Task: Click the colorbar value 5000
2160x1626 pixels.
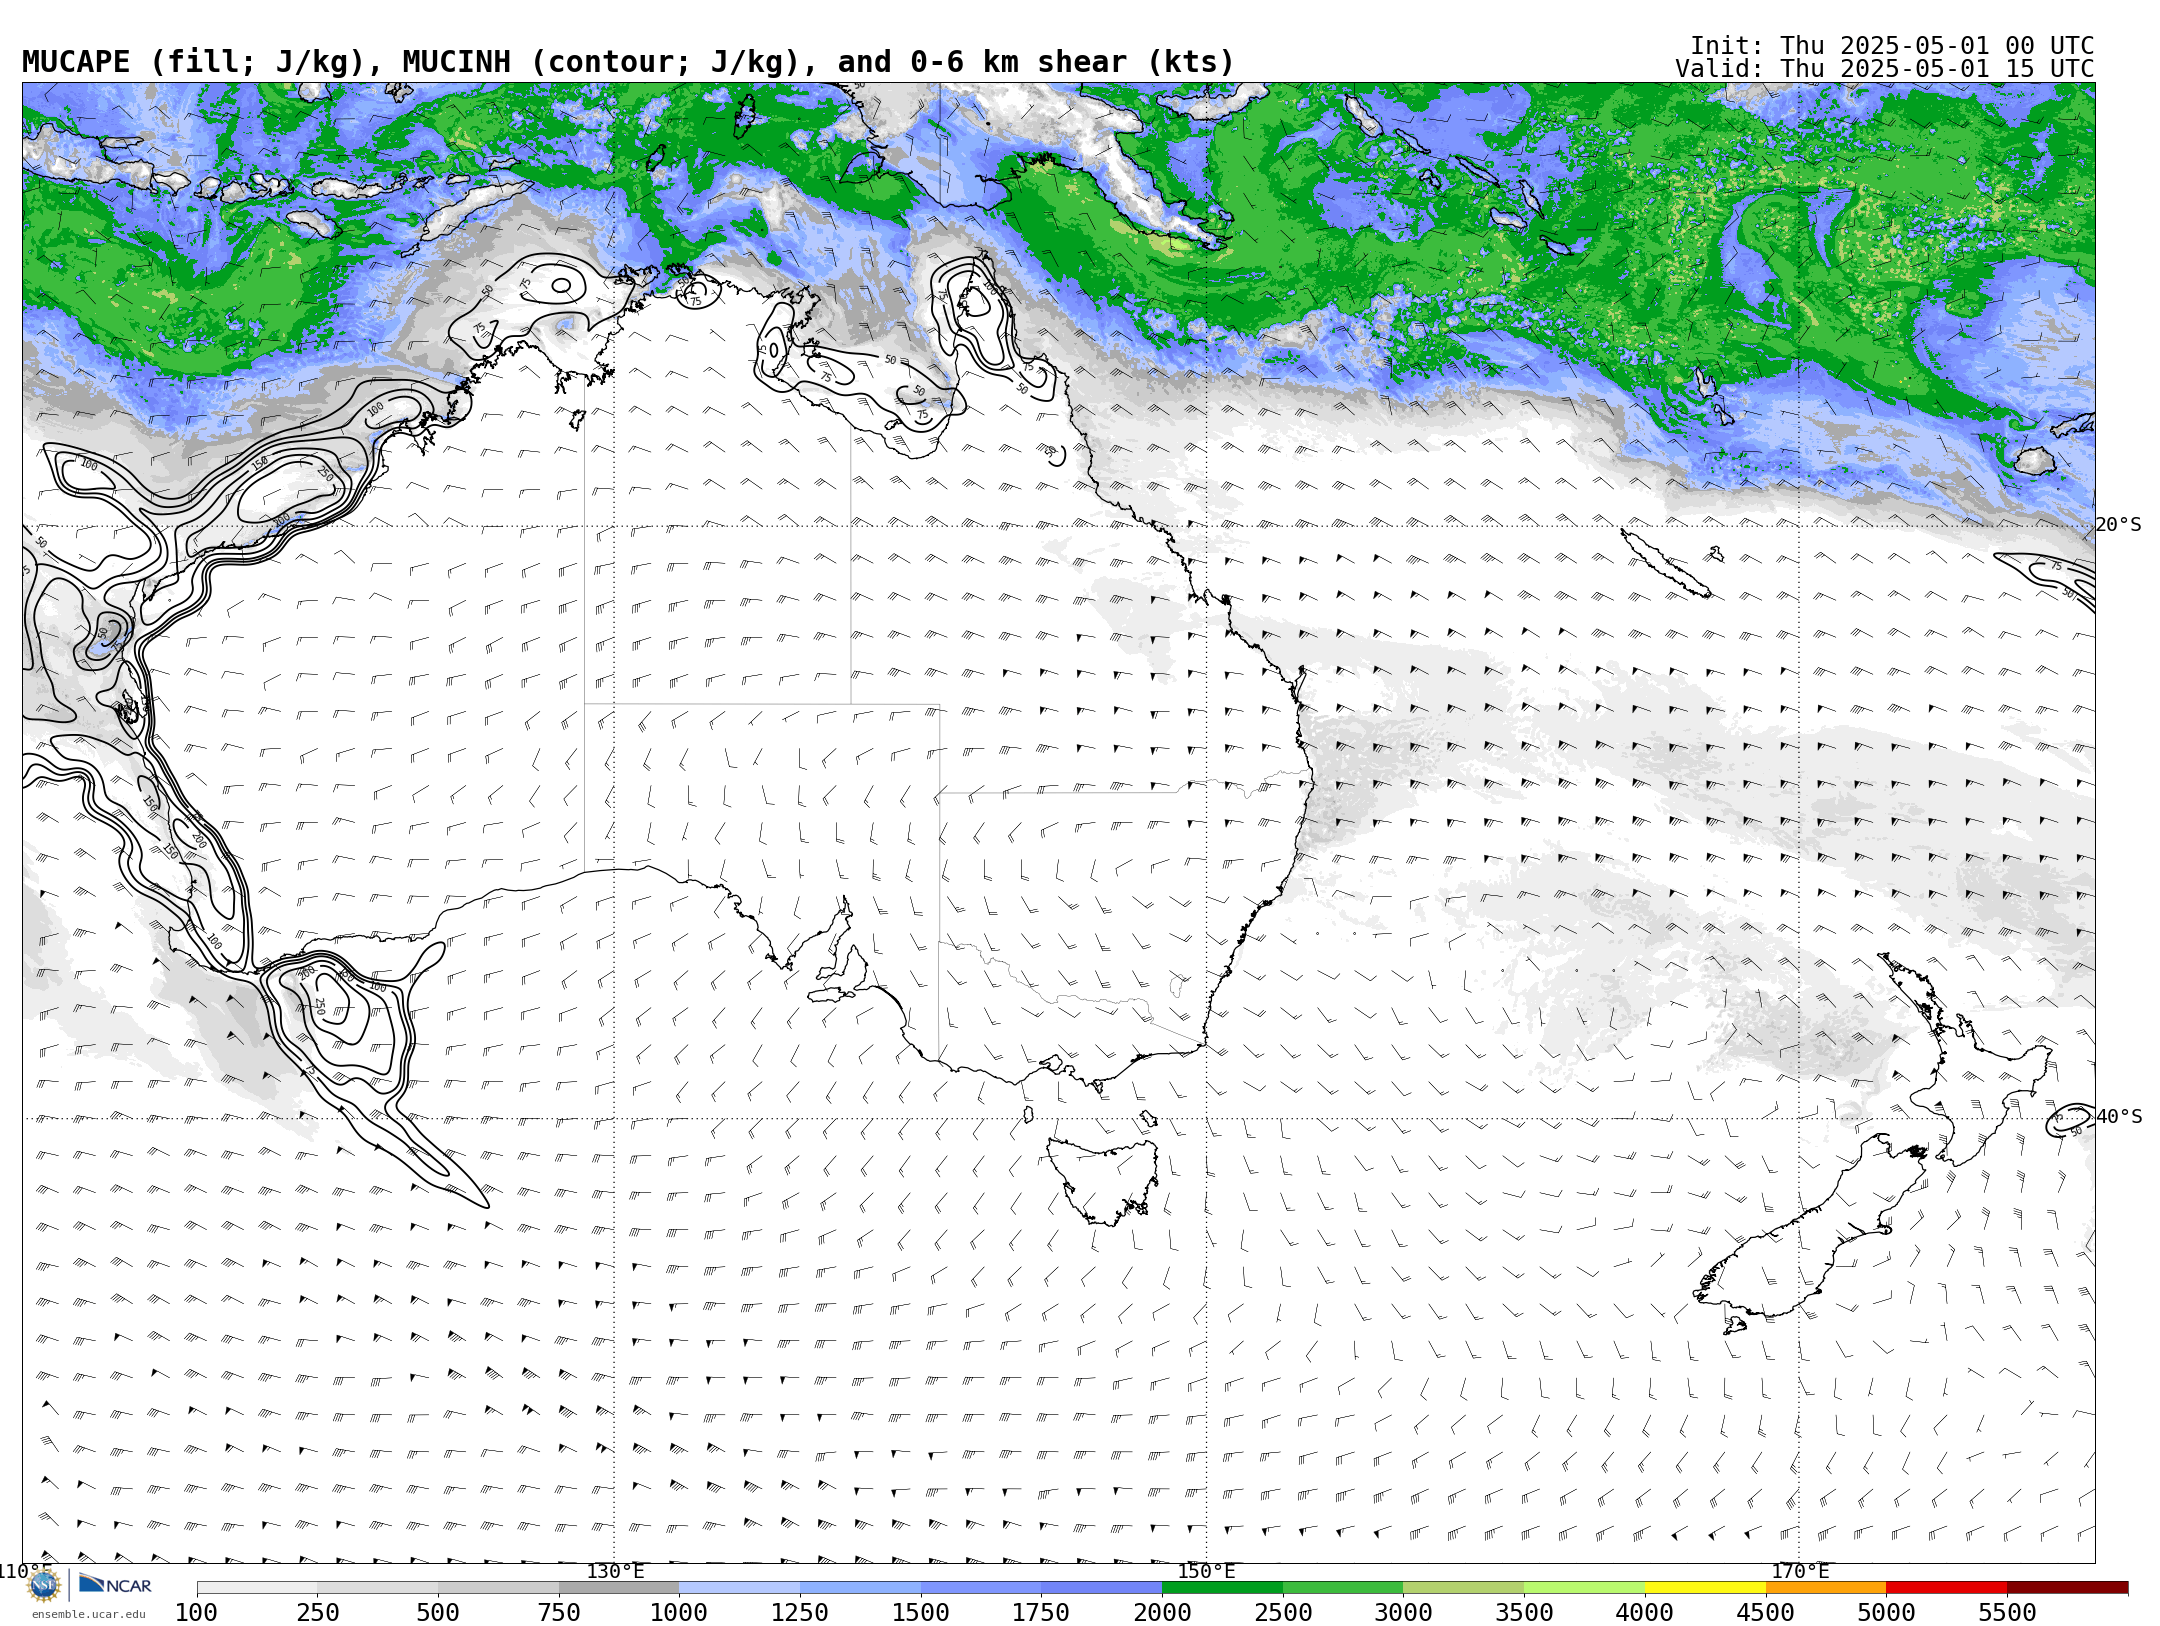Action: point(1886,1613)
